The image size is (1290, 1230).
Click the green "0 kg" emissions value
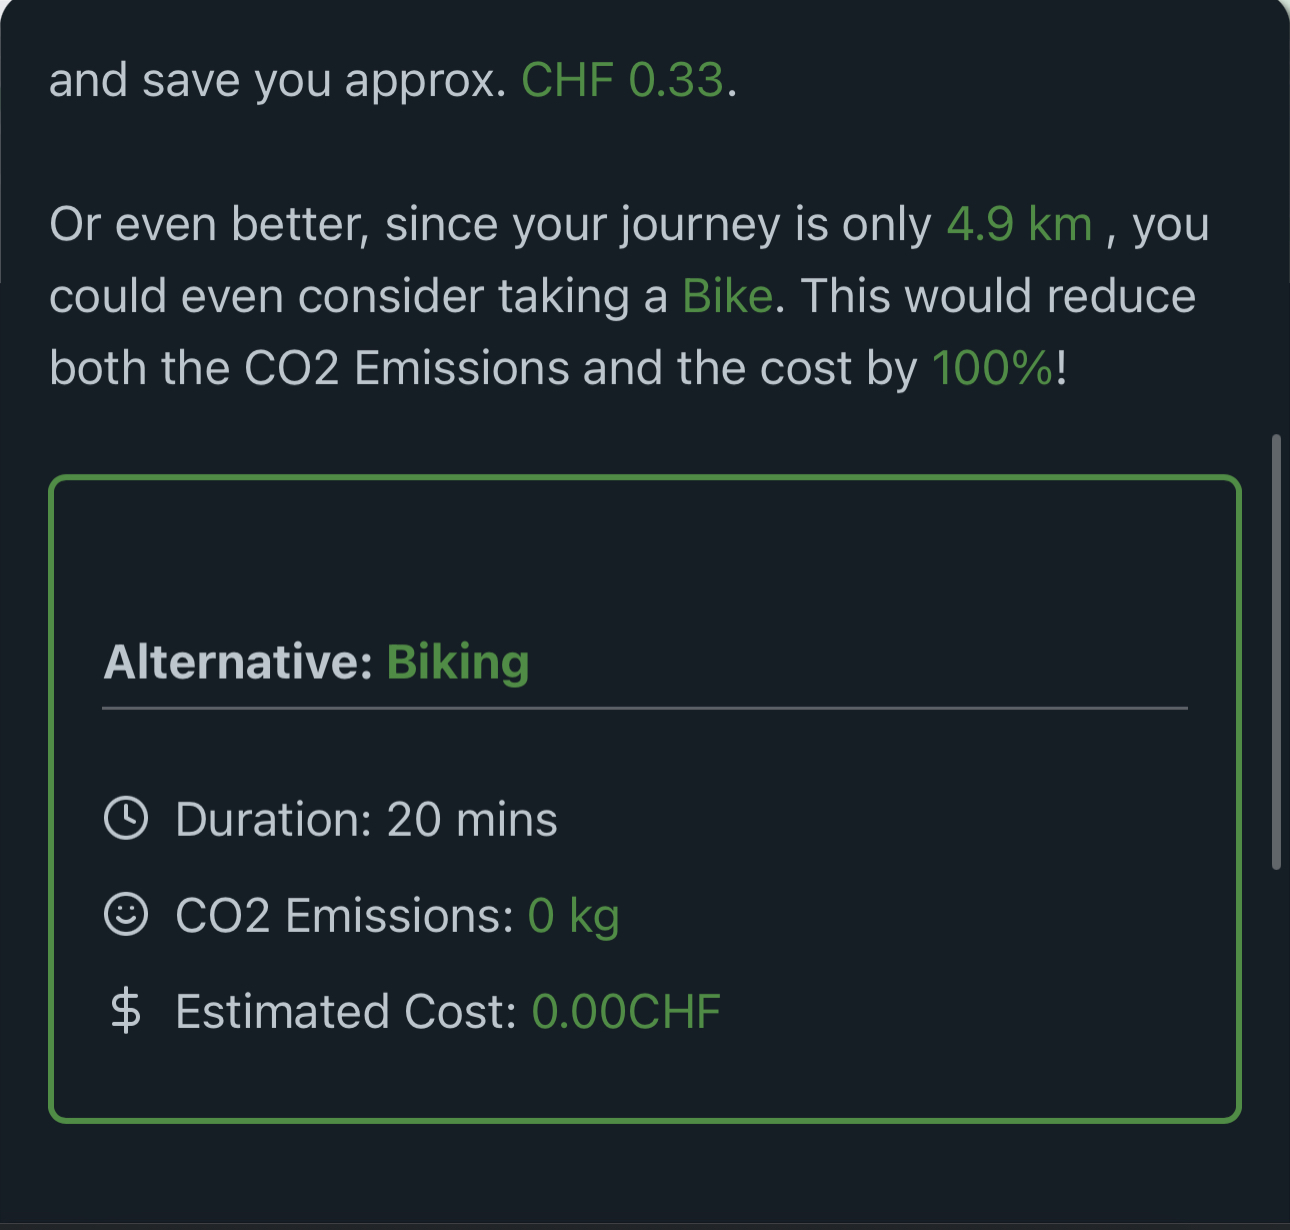coord(573,916)
